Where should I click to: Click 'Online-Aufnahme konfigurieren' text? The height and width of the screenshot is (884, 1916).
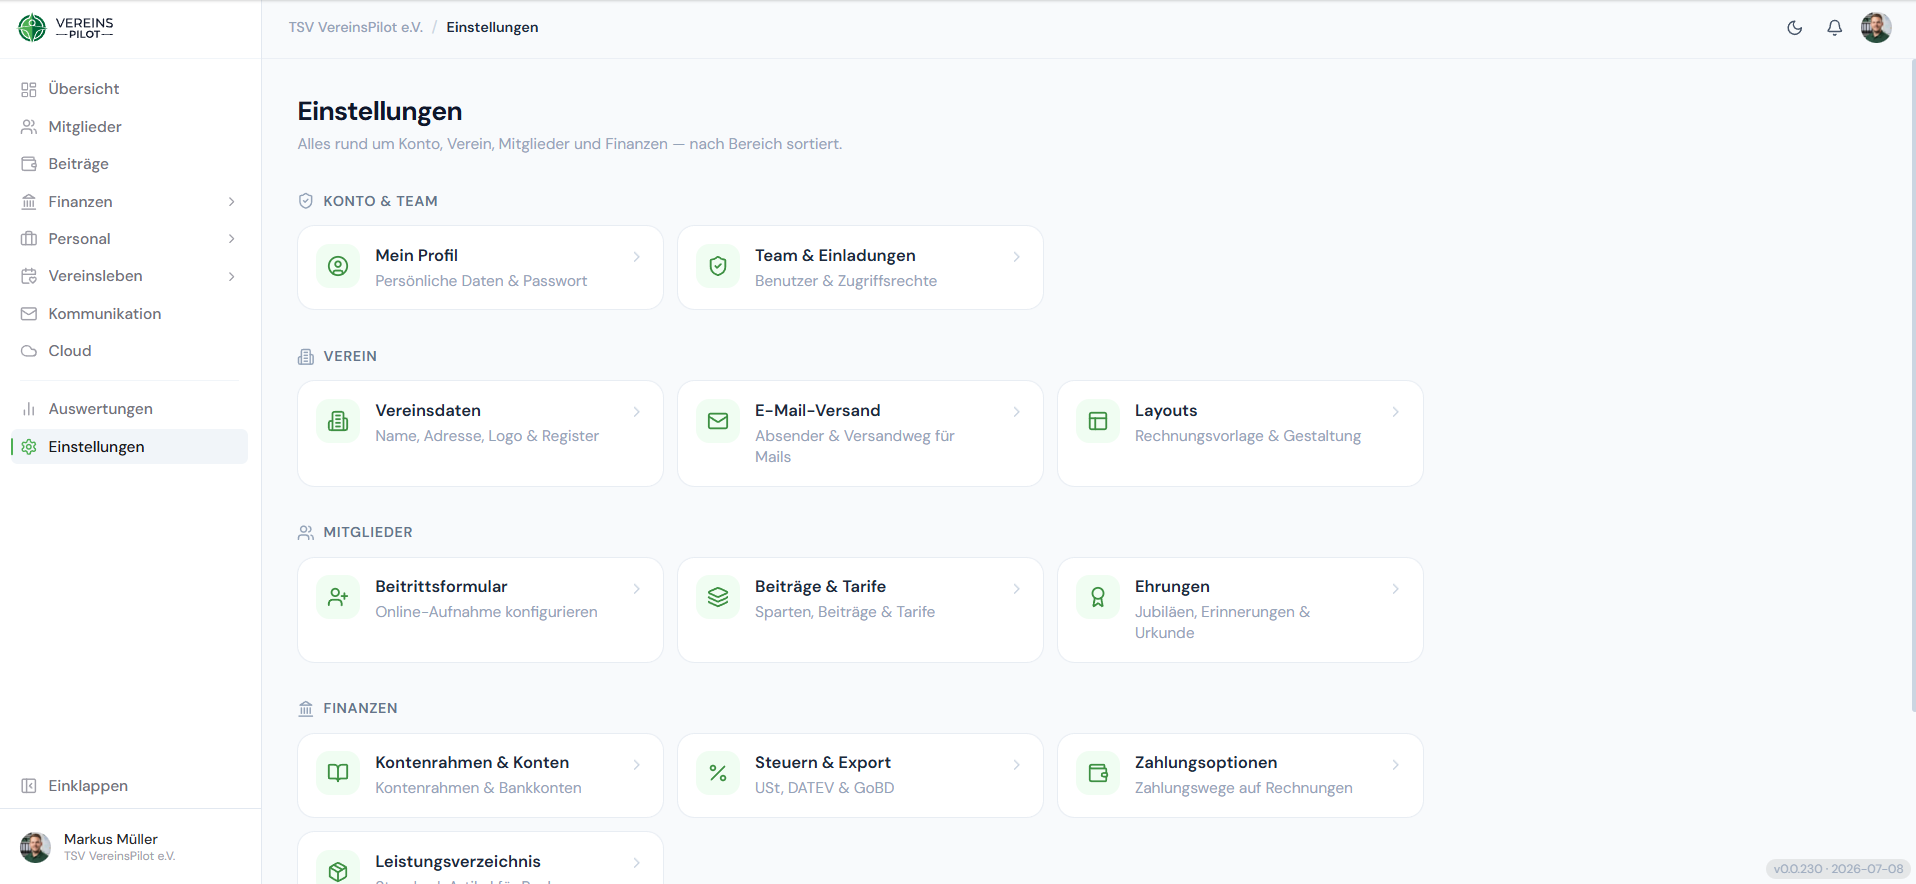click(486, 612)
